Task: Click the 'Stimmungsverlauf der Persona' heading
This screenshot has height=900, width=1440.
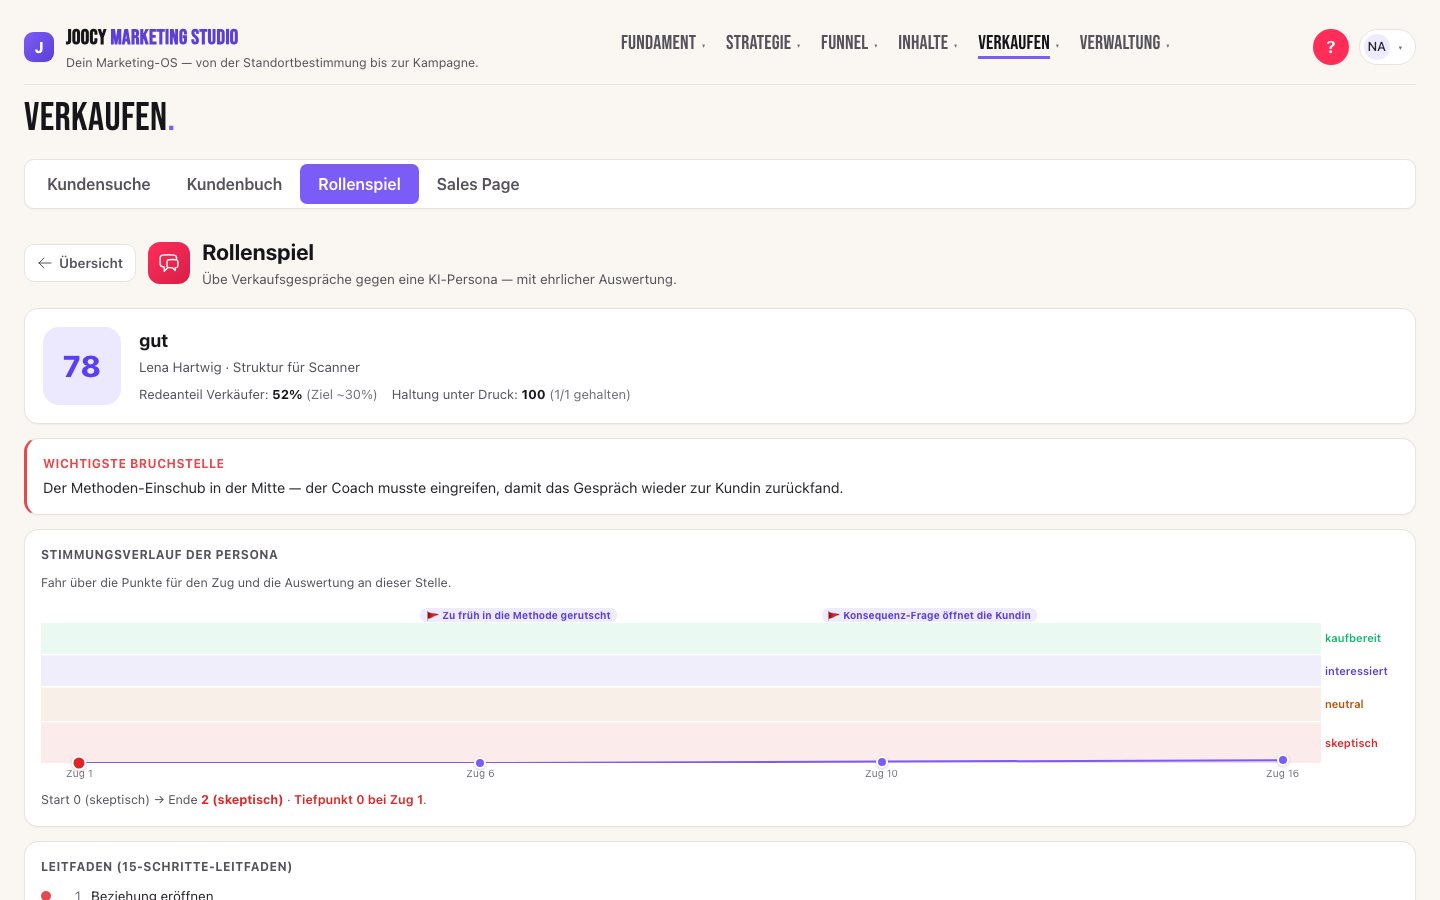Action: coord(159,555)
